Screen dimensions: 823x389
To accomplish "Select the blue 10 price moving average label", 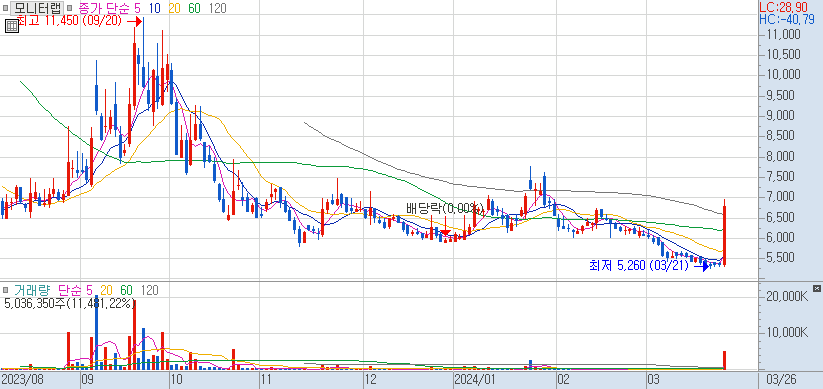I will [154, 8].
